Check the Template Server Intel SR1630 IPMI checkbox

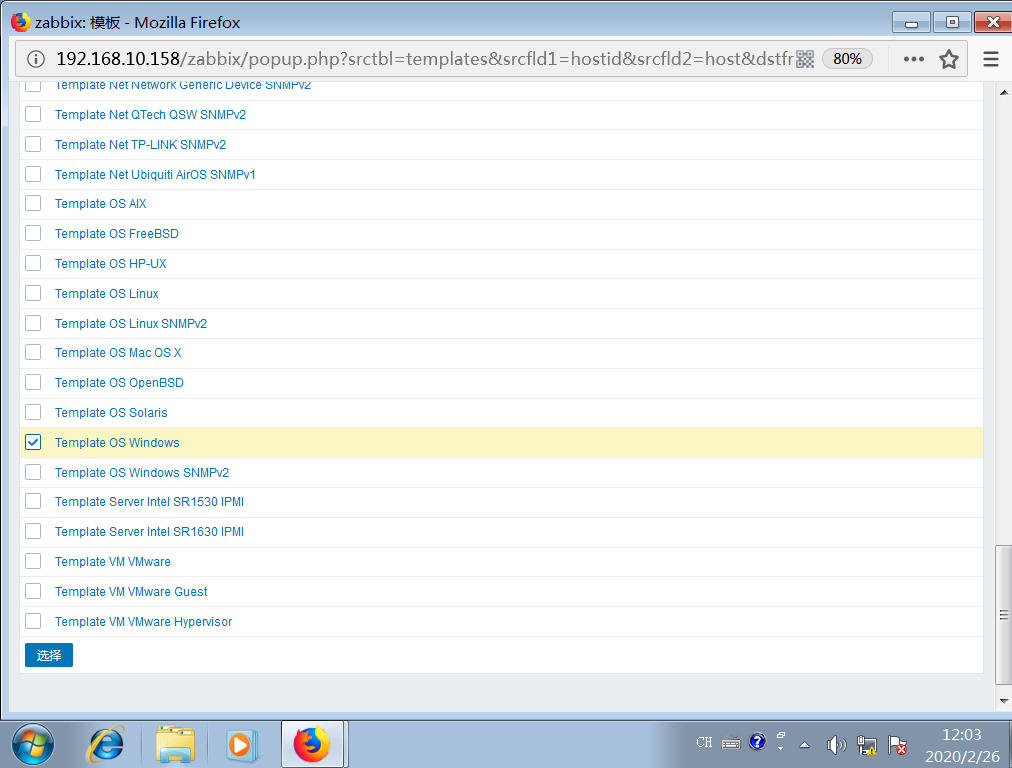pos(33,531)
